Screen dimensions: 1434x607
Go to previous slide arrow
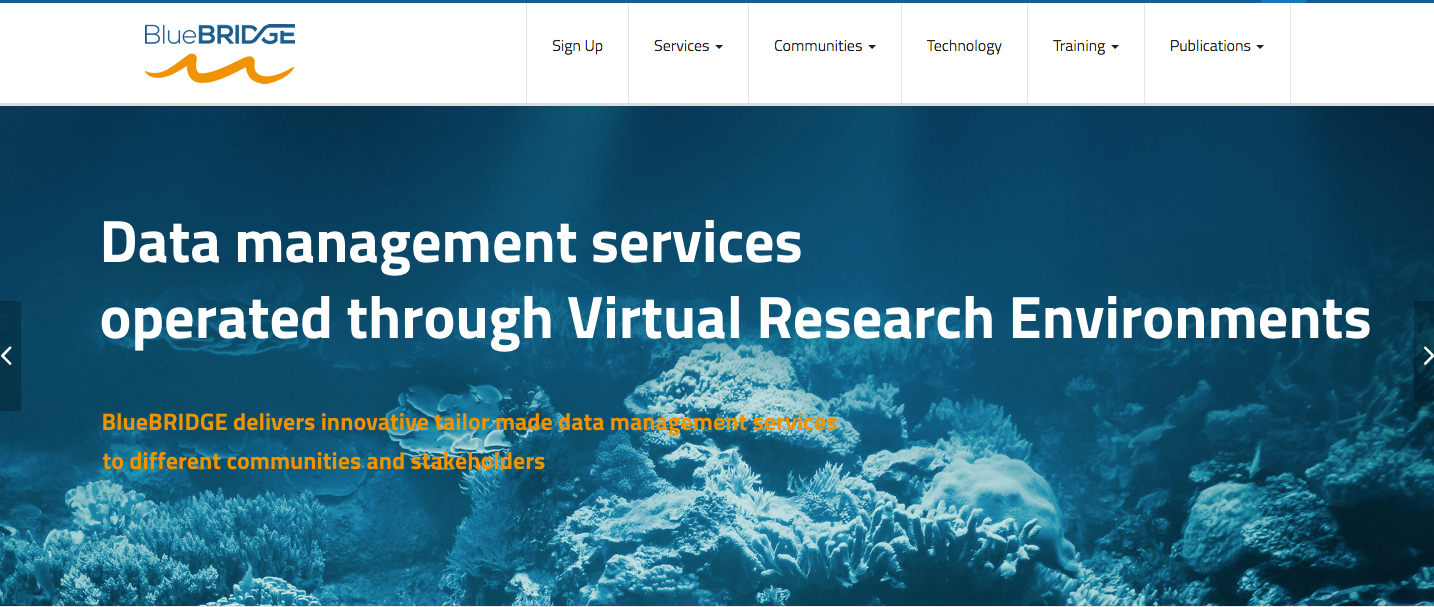8,355
